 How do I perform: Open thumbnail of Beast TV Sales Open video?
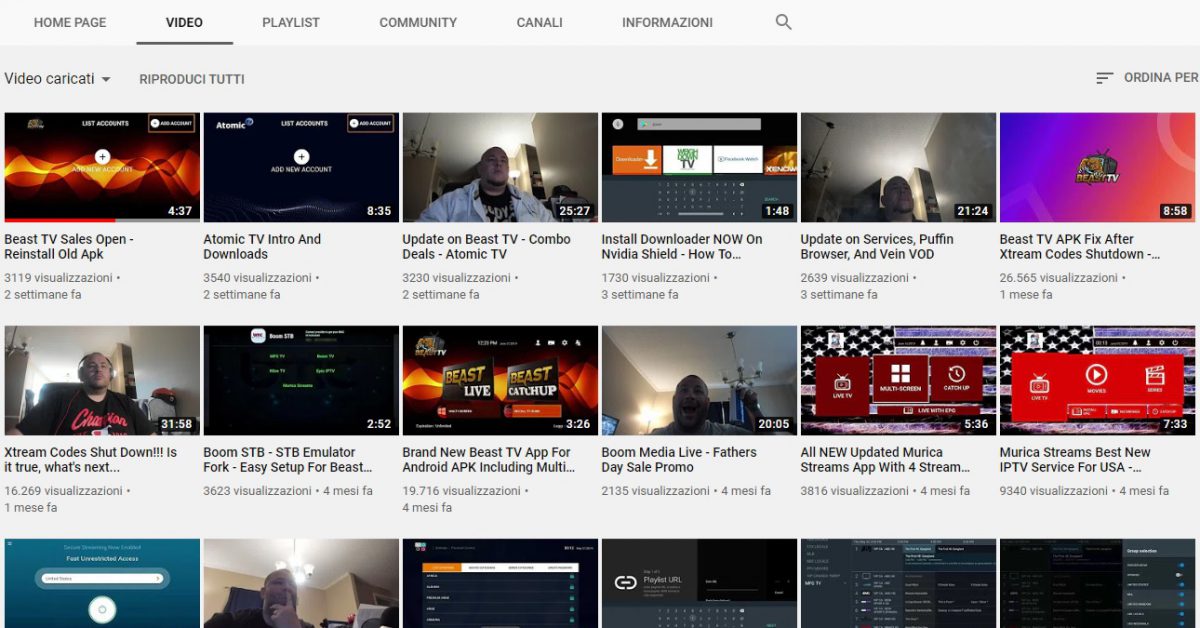[102, 167]
